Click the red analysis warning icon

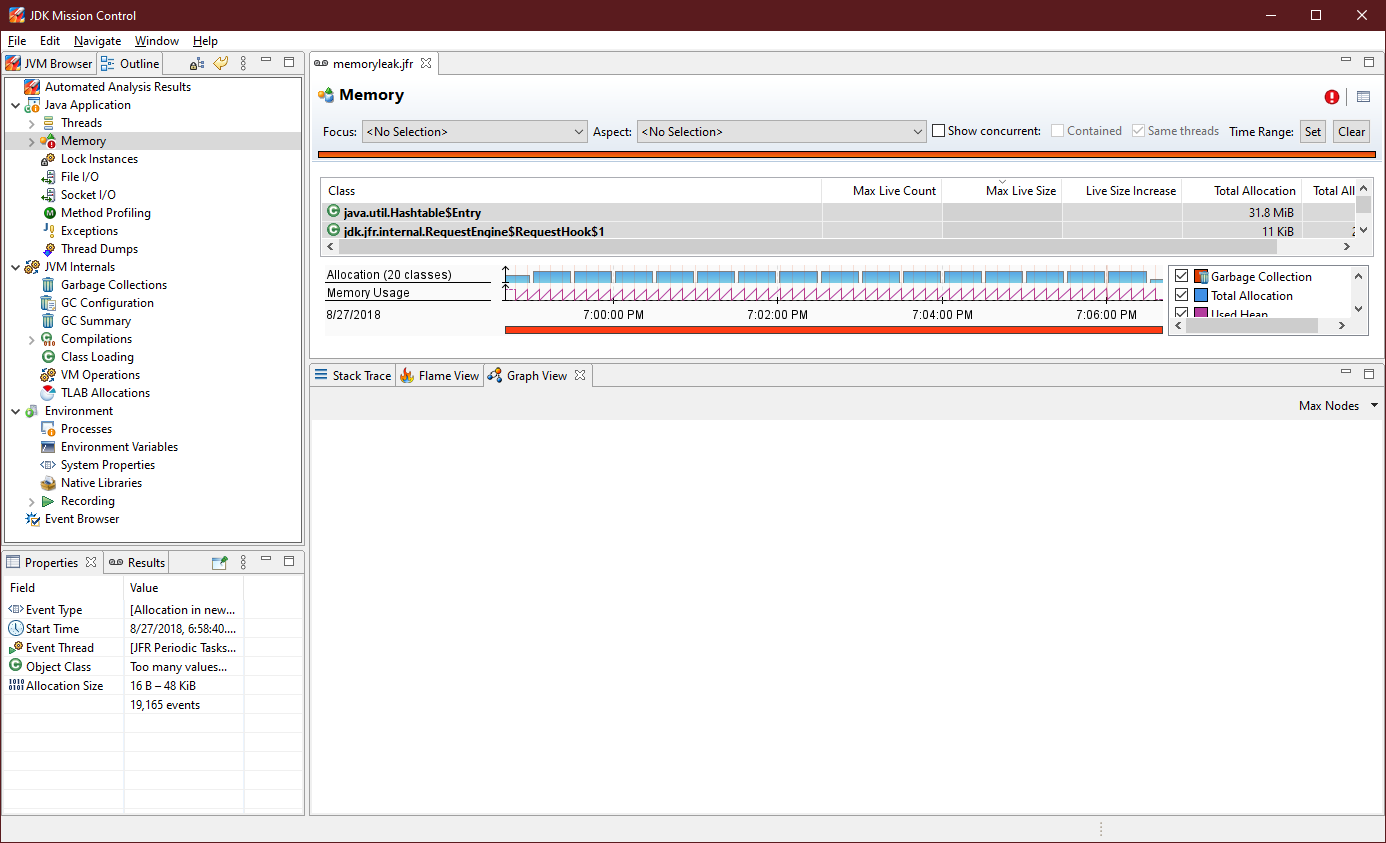pyautogui.click(x=1332, y=97)
